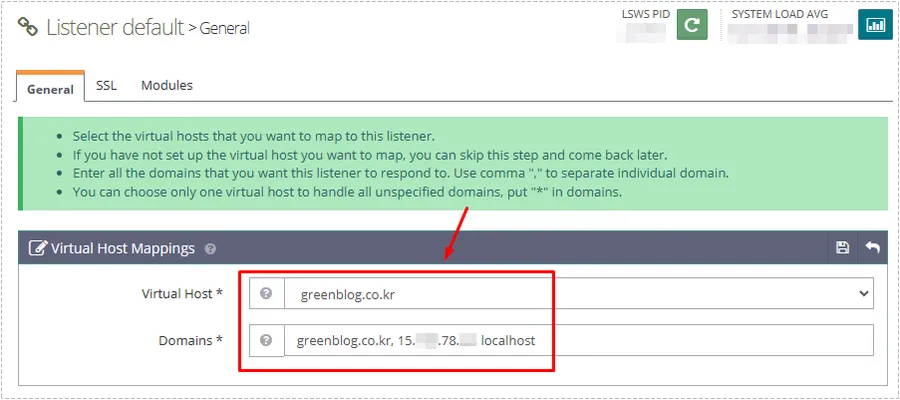Click the LSWS PID label
The height and width of the screenshot is (400, 900).
(x=646, y=14)
